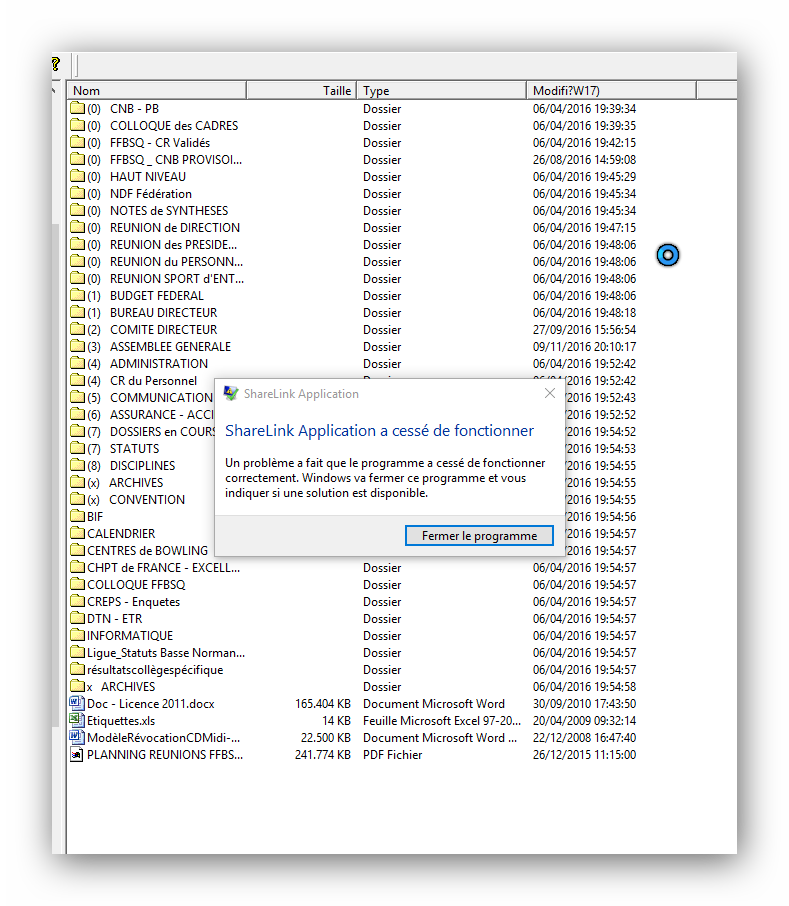
Task: Select the Ligue_Statuts Basse Norman... folder name
Action: (166, 652)
